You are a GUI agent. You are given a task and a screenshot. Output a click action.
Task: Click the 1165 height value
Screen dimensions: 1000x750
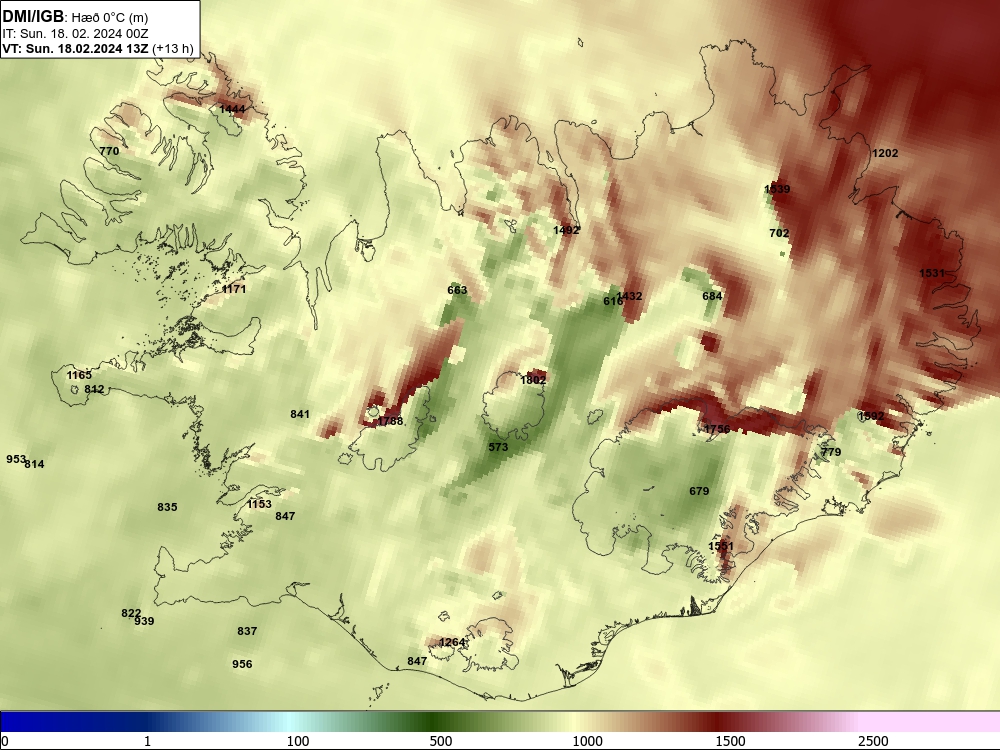coord(79,375)
